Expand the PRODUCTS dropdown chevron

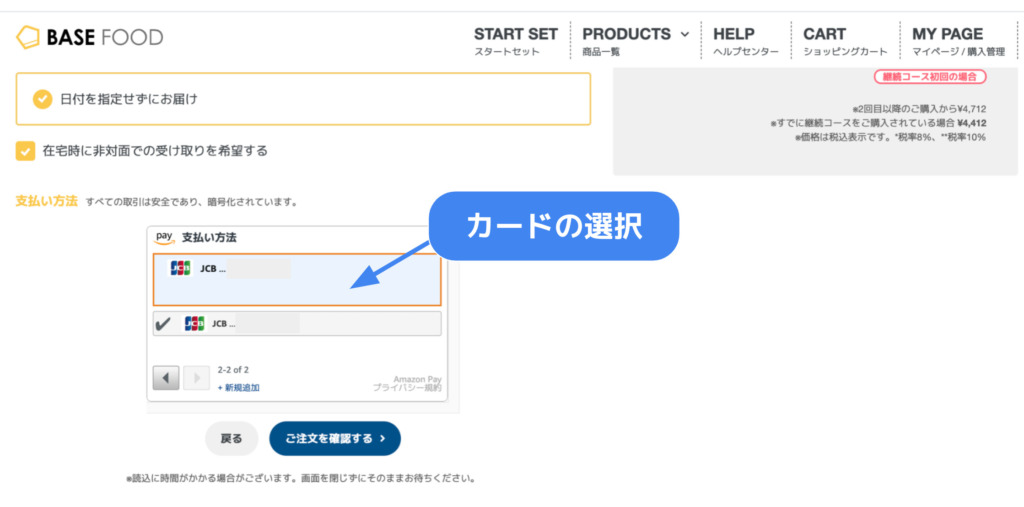pyautogui.click(x=684, y=35)
